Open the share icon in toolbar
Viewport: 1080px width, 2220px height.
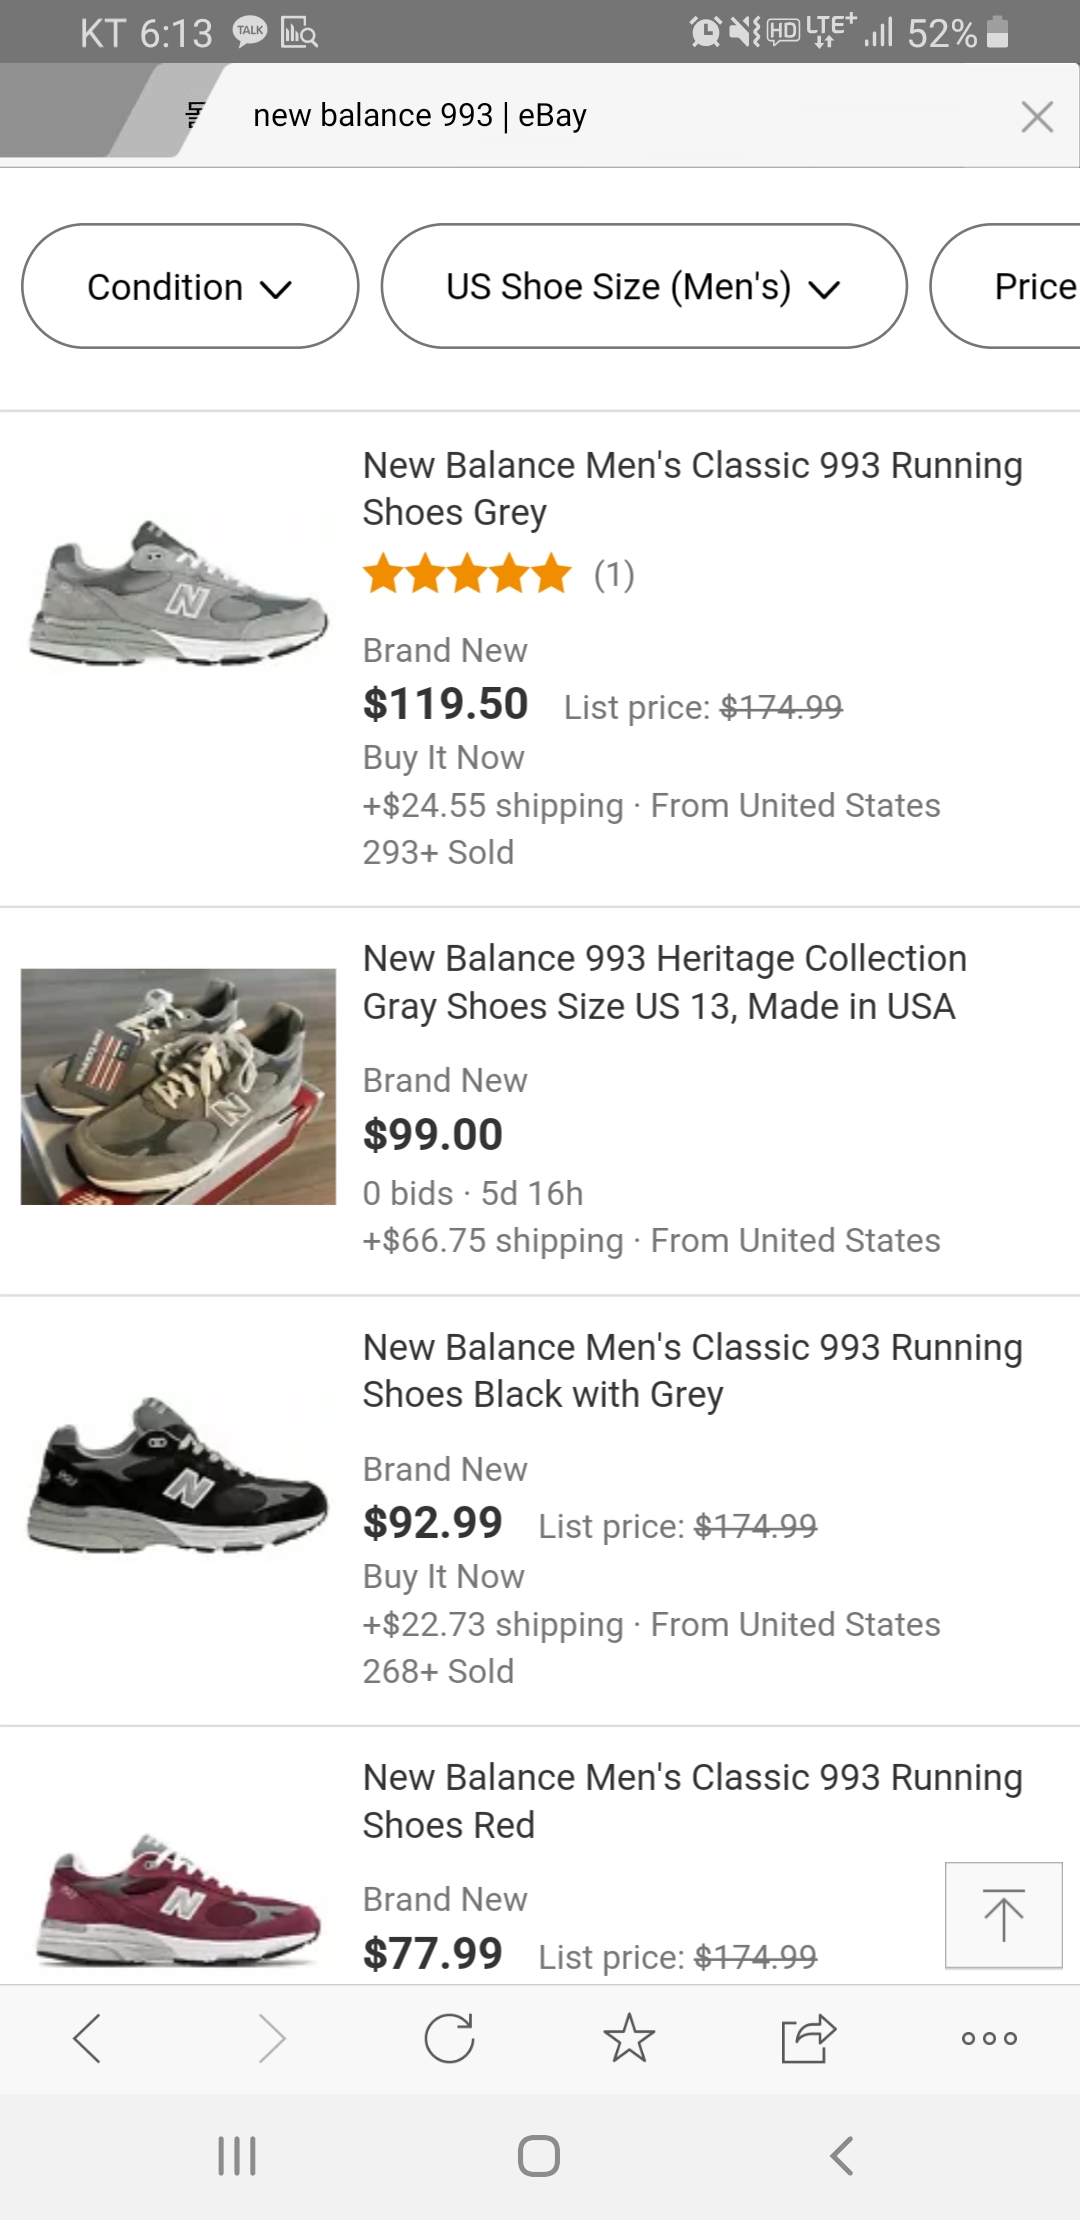[808, 2038]
